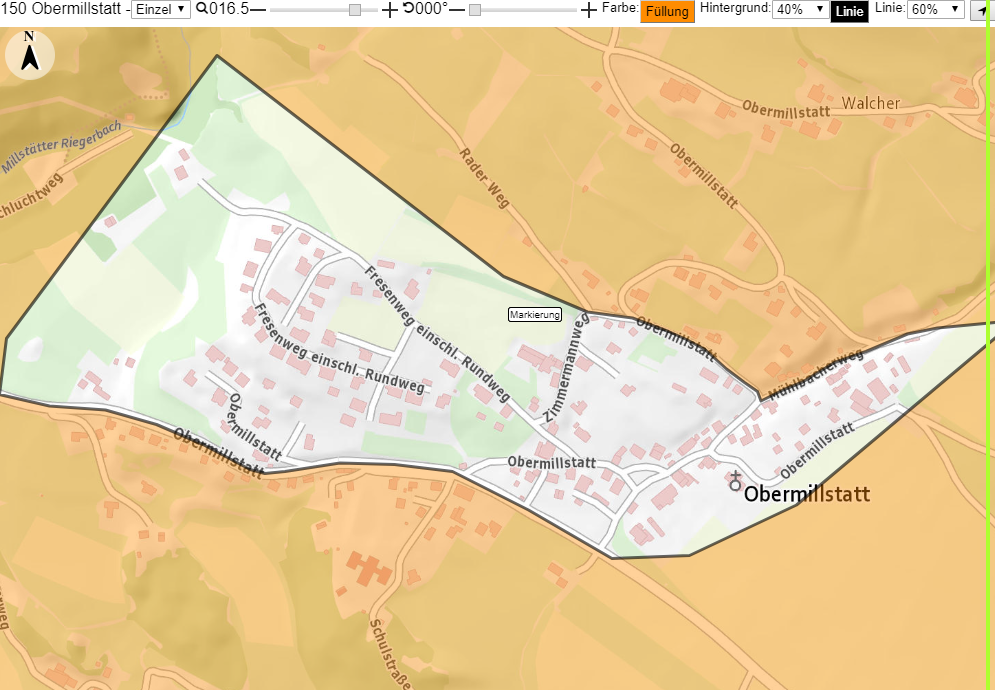Click the church symbol near Obermillstatt
Image resolution: width=995 pixels, height=690 pixels.
coord(735,481)
